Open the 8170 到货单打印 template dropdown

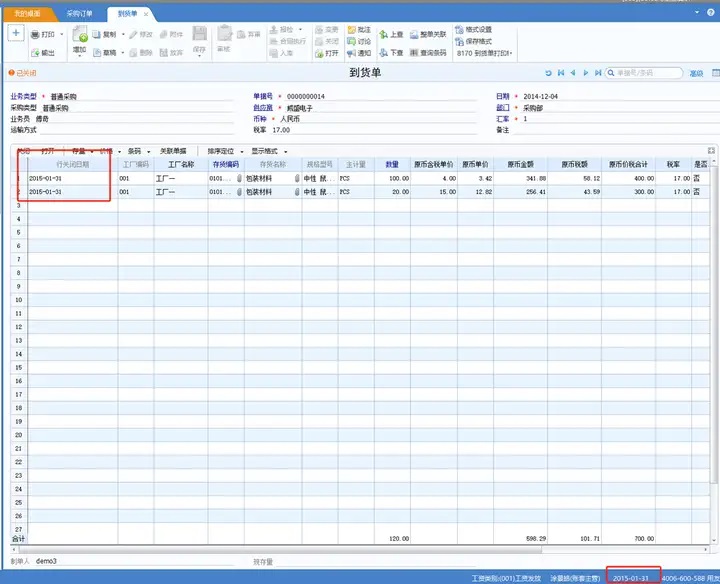(510, 53)
